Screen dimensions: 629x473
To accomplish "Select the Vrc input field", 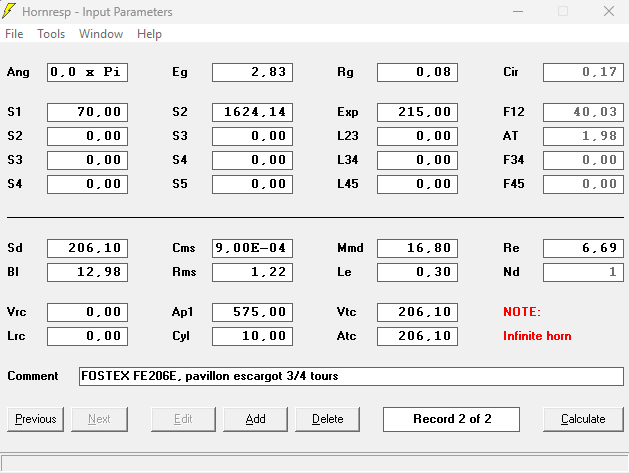I will (x=87, y=312).
